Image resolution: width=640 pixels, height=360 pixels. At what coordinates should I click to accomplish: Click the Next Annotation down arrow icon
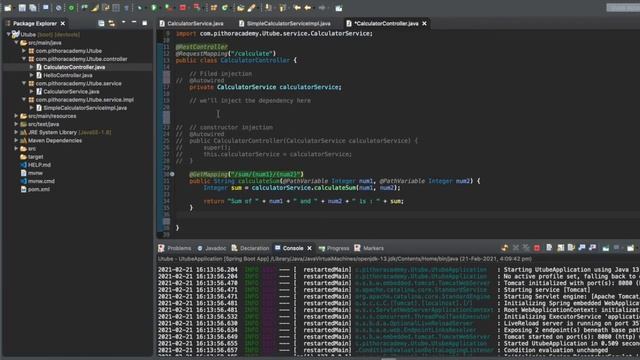(268, 8)
